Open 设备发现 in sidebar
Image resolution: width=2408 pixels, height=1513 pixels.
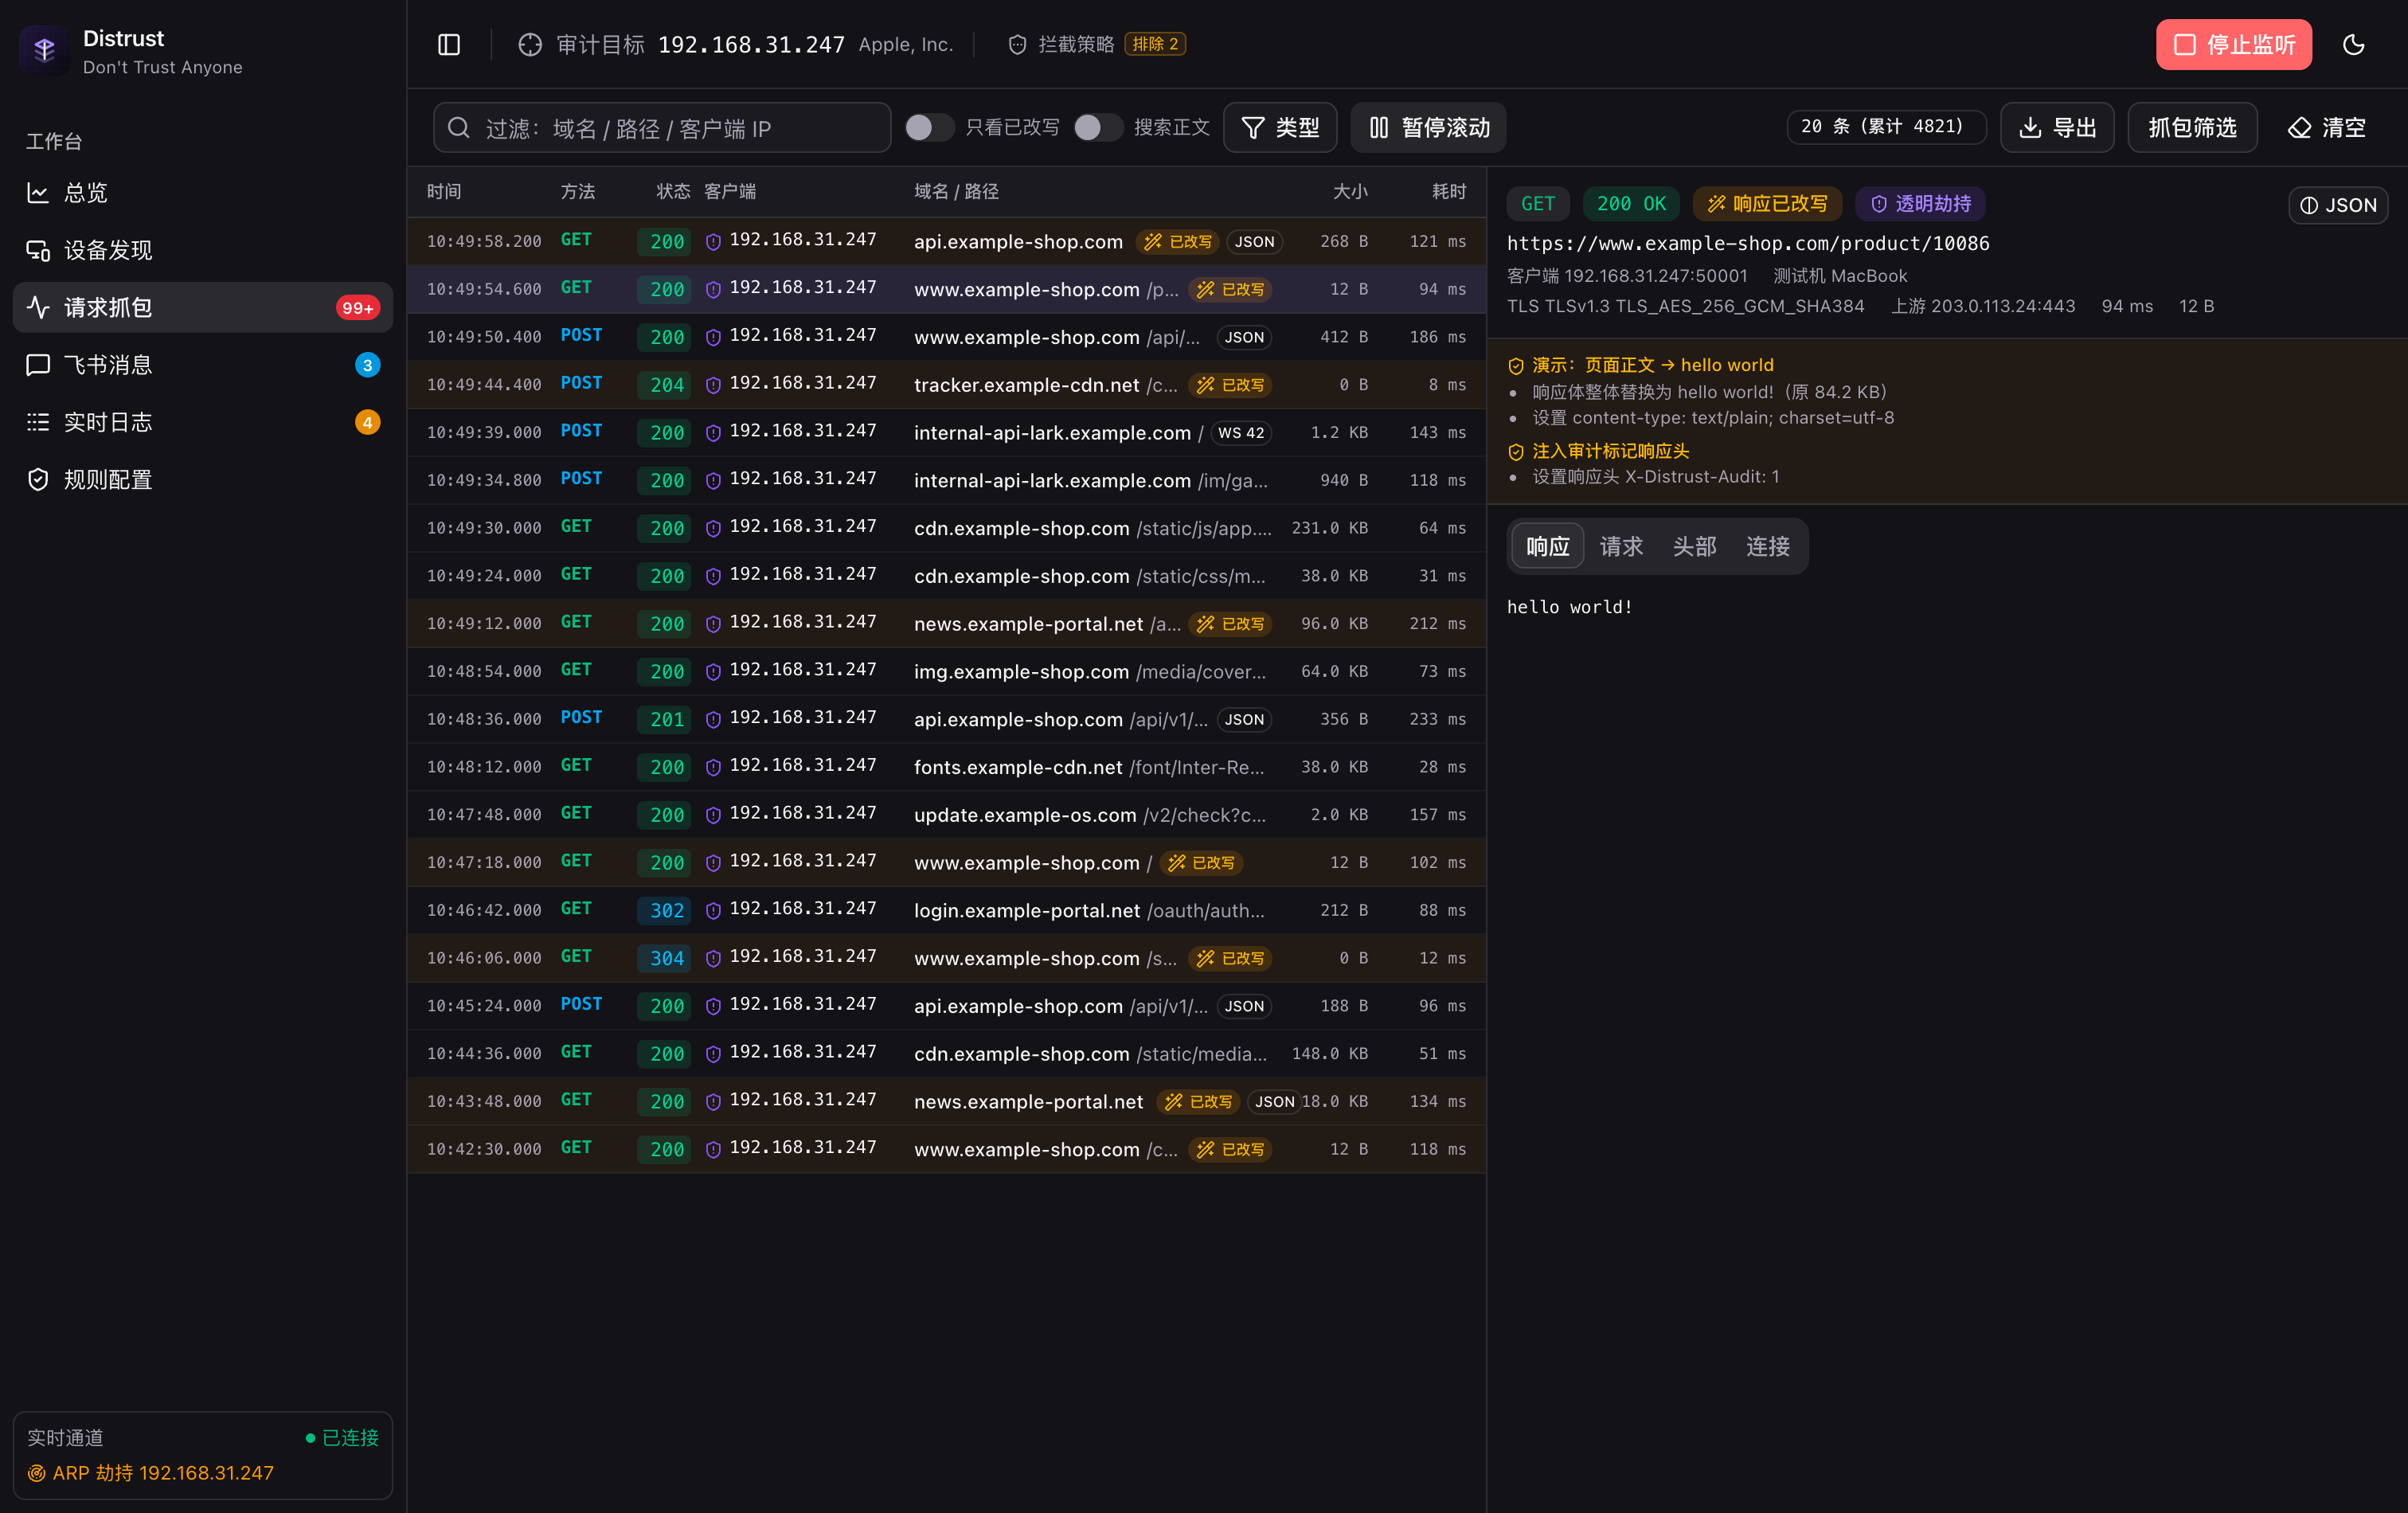tap(203, 250)
